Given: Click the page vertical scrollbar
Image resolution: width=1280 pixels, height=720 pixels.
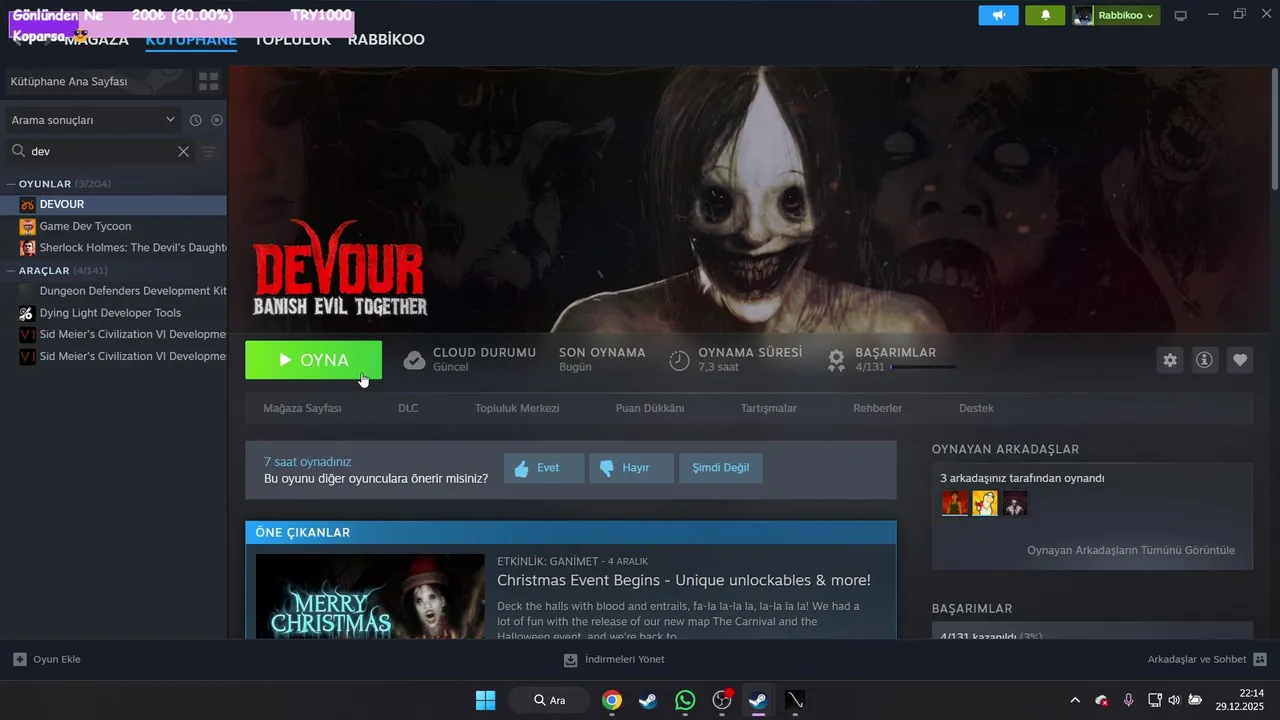Looking at the screenshot, I should pos(1275,130).
